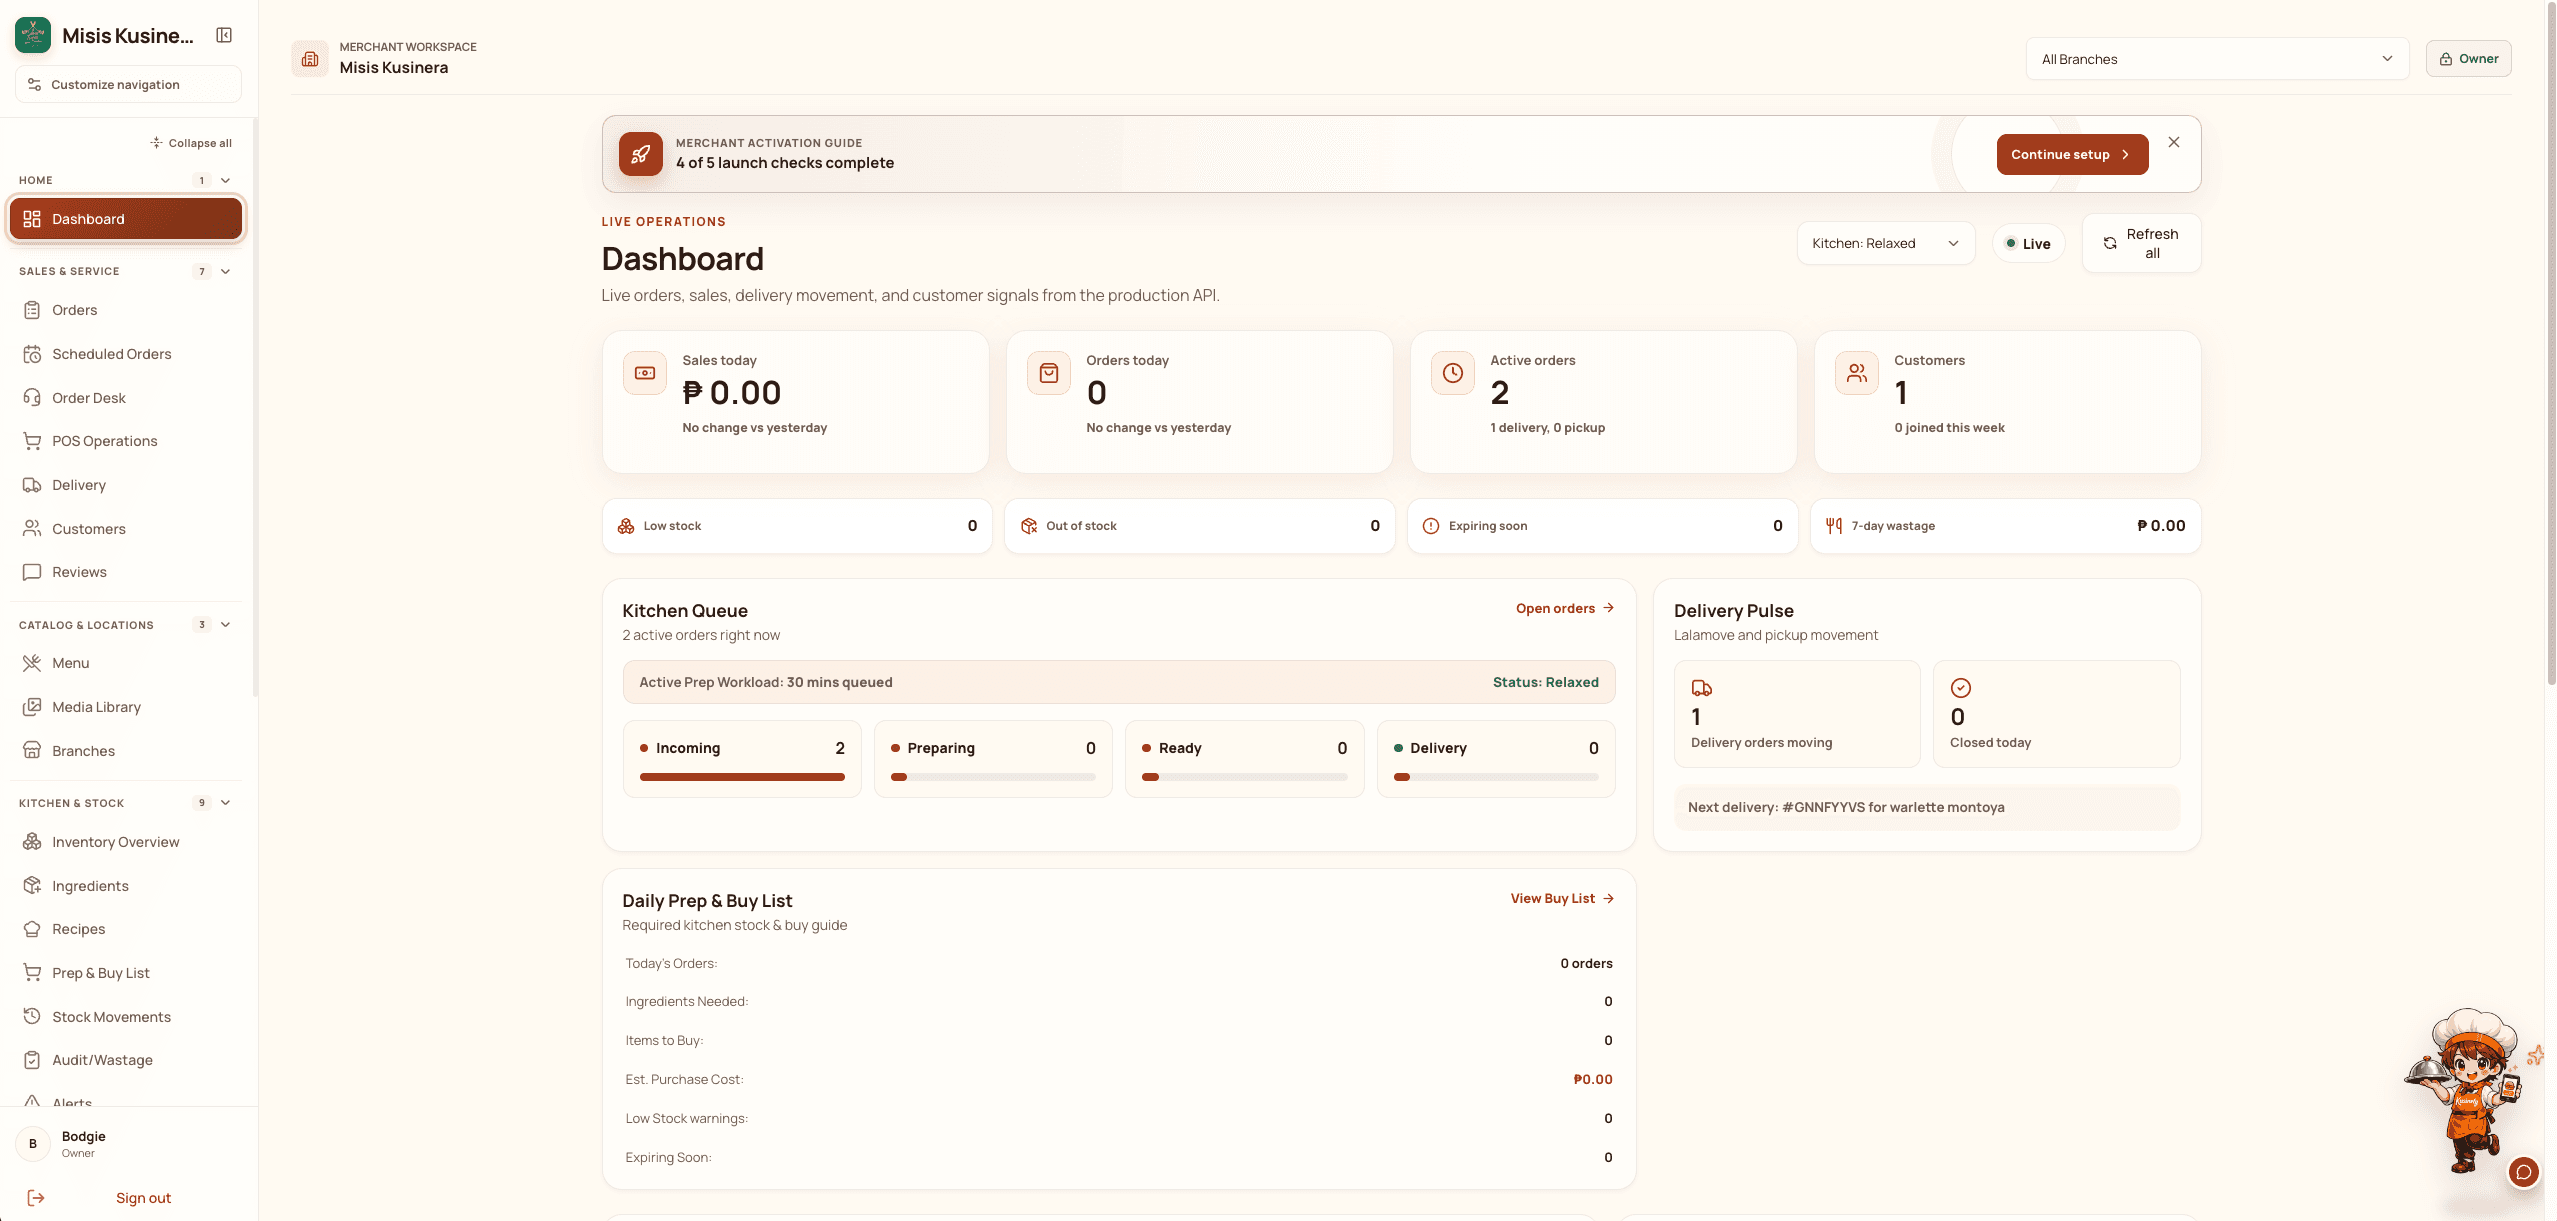This screenshot has width=2557, height=1221.
Task: Click the rocket activation guide icon
Action: coord(641,154)
